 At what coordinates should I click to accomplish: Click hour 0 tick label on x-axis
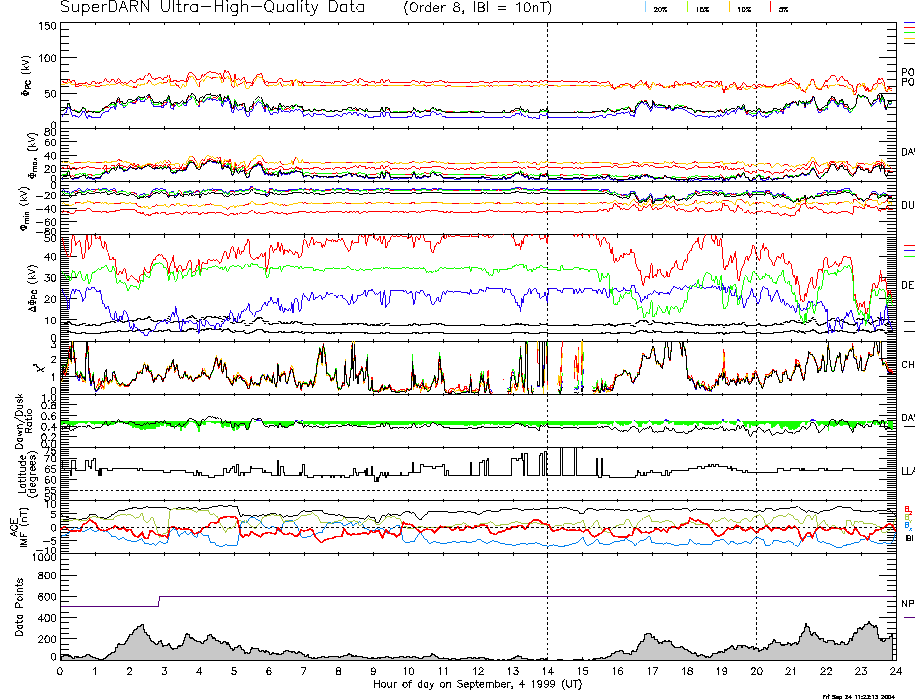60,671
